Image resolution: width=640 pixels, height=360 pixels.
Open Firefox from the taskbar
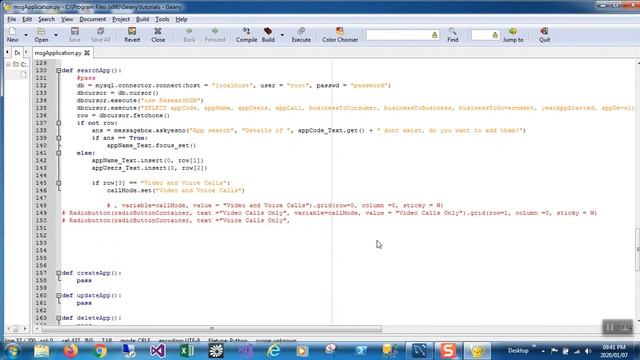click(x=71, y=351)
